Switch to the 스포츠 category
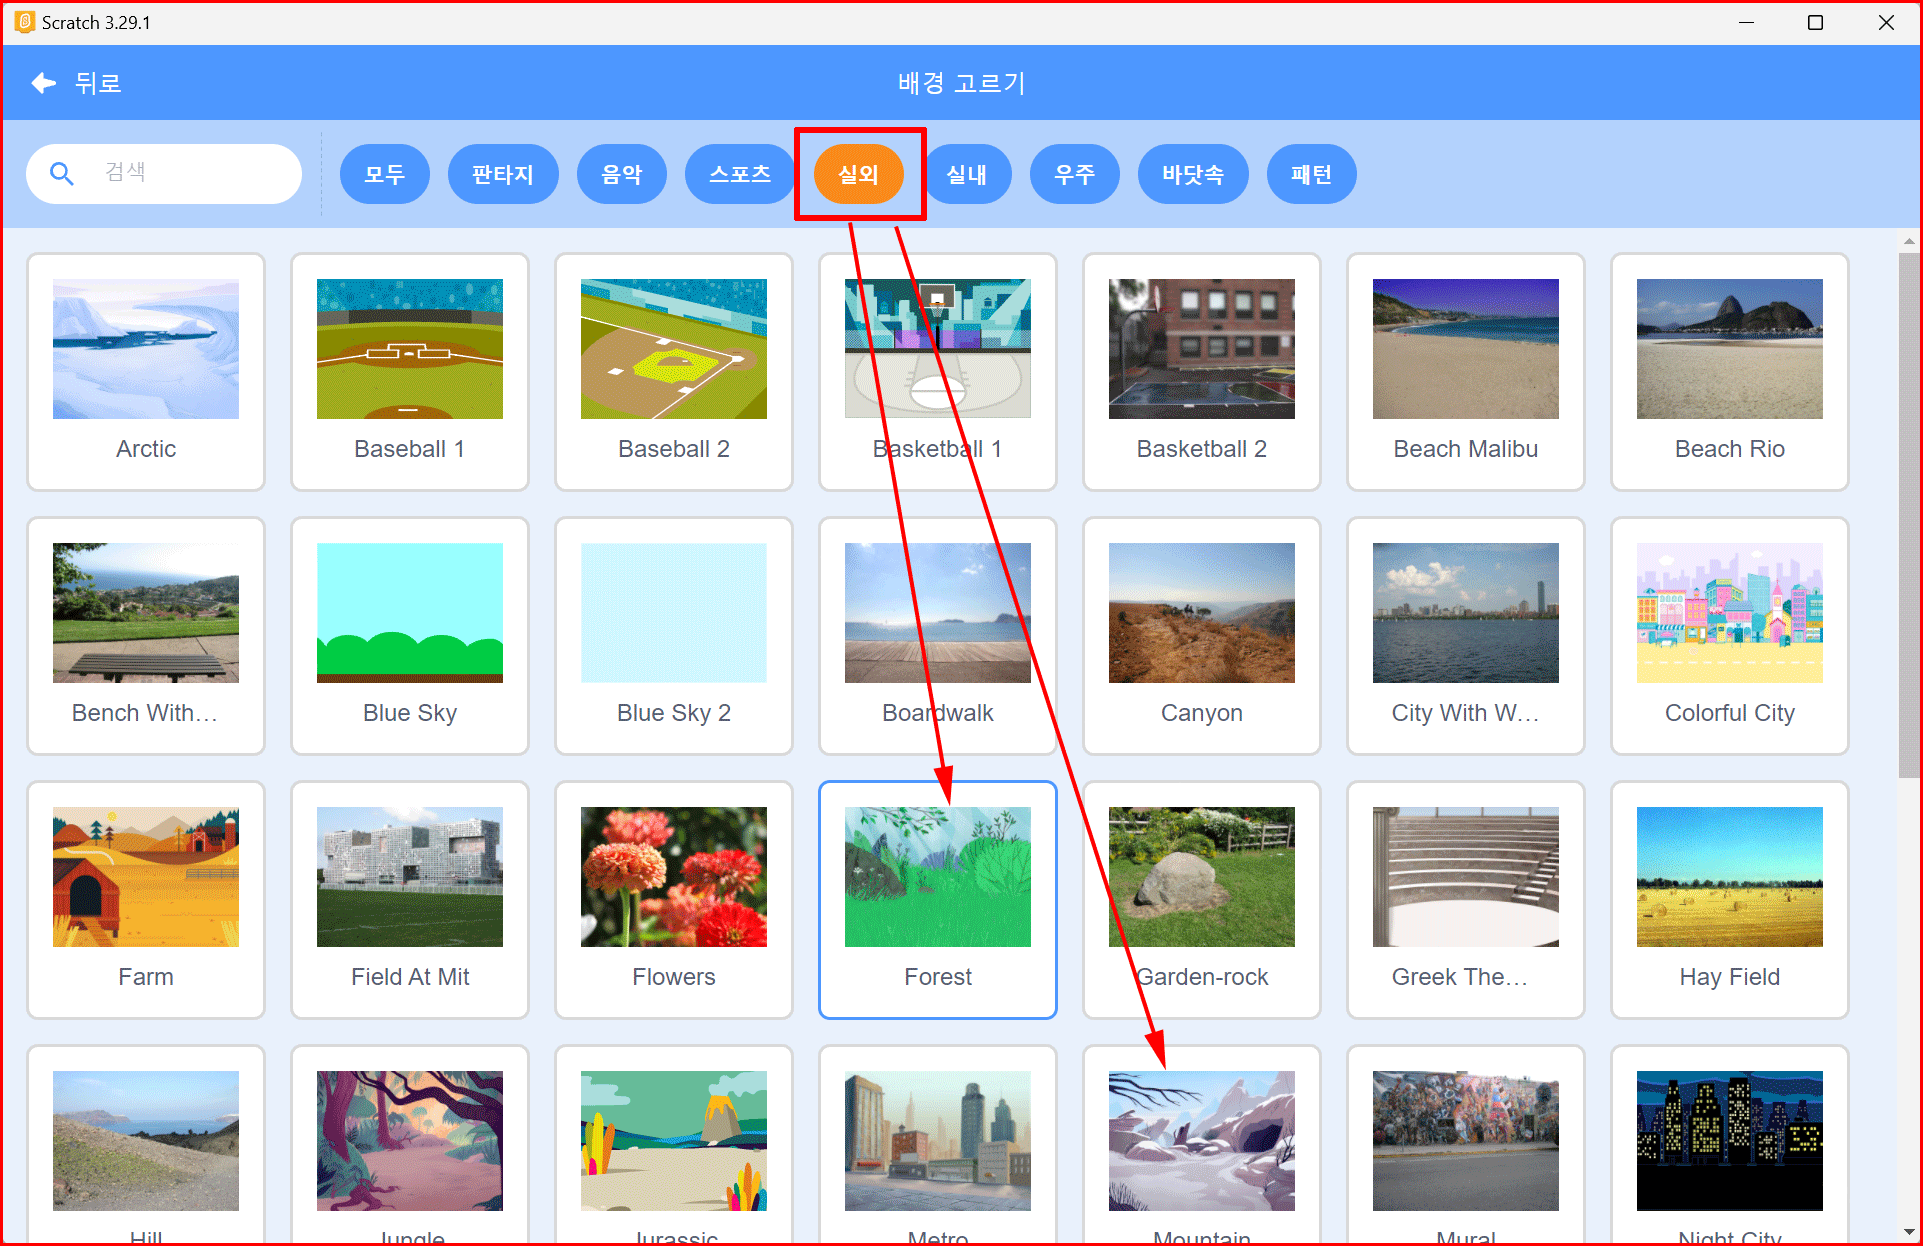1923x1246 pixels. tap(739, 174)
